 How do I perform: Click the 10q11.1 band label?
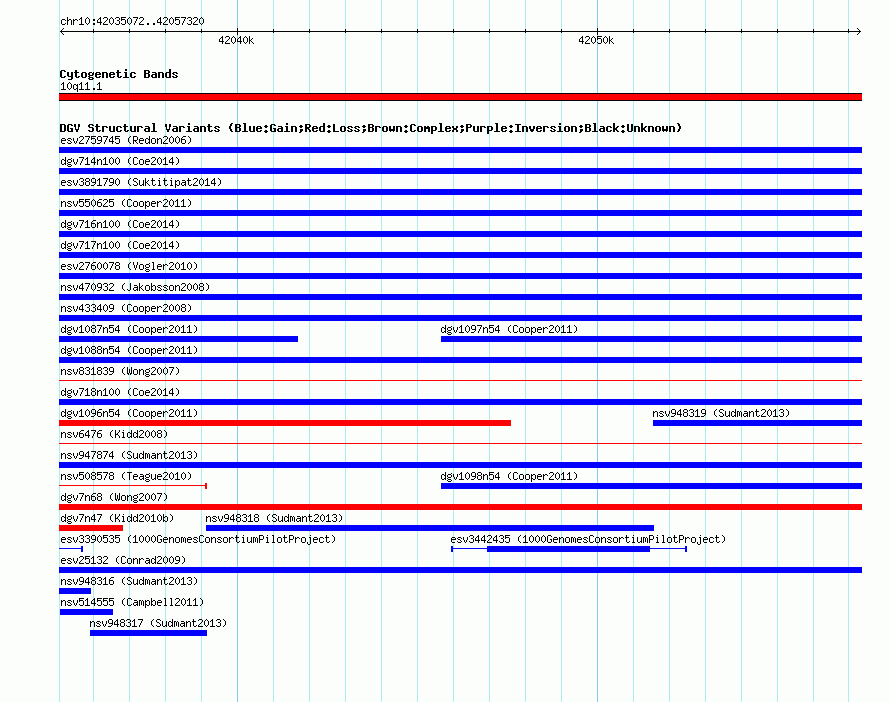81,86
